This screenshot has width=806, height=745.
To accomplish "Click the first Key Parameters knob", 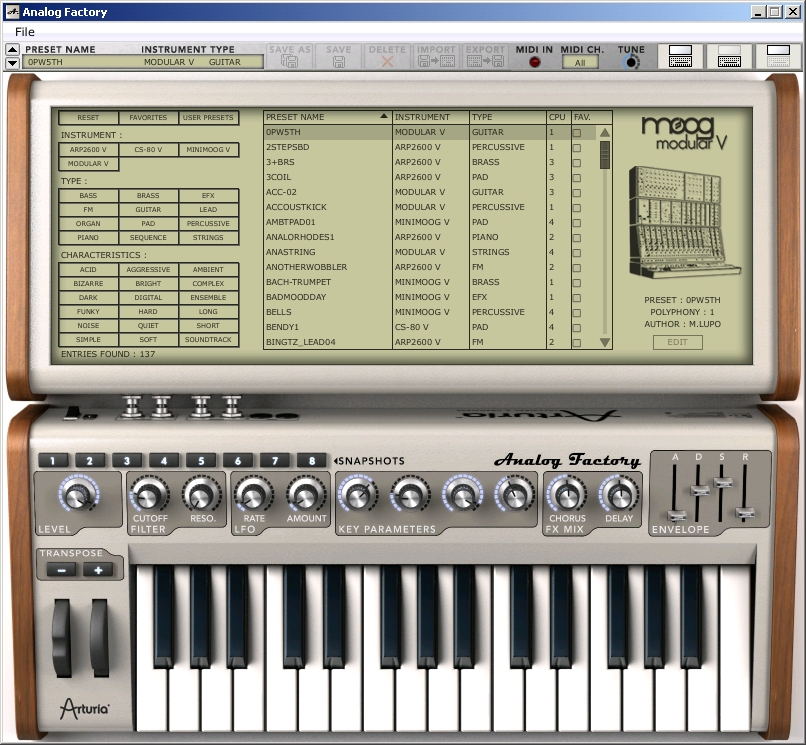I will tap(358, 495).
